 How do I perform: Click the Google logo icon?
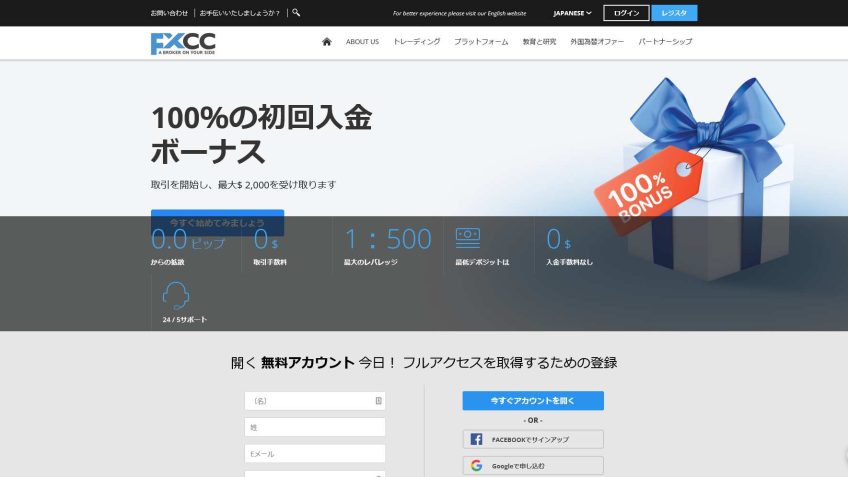[x=477, y=466]
